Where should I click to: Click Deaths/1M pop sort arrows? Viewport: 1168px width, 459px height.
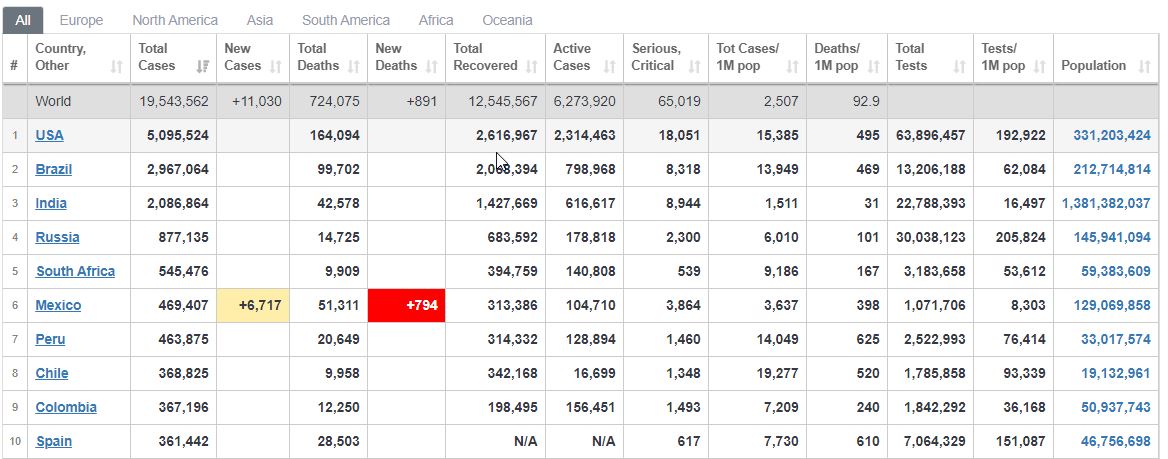click(x=873, y=67)
